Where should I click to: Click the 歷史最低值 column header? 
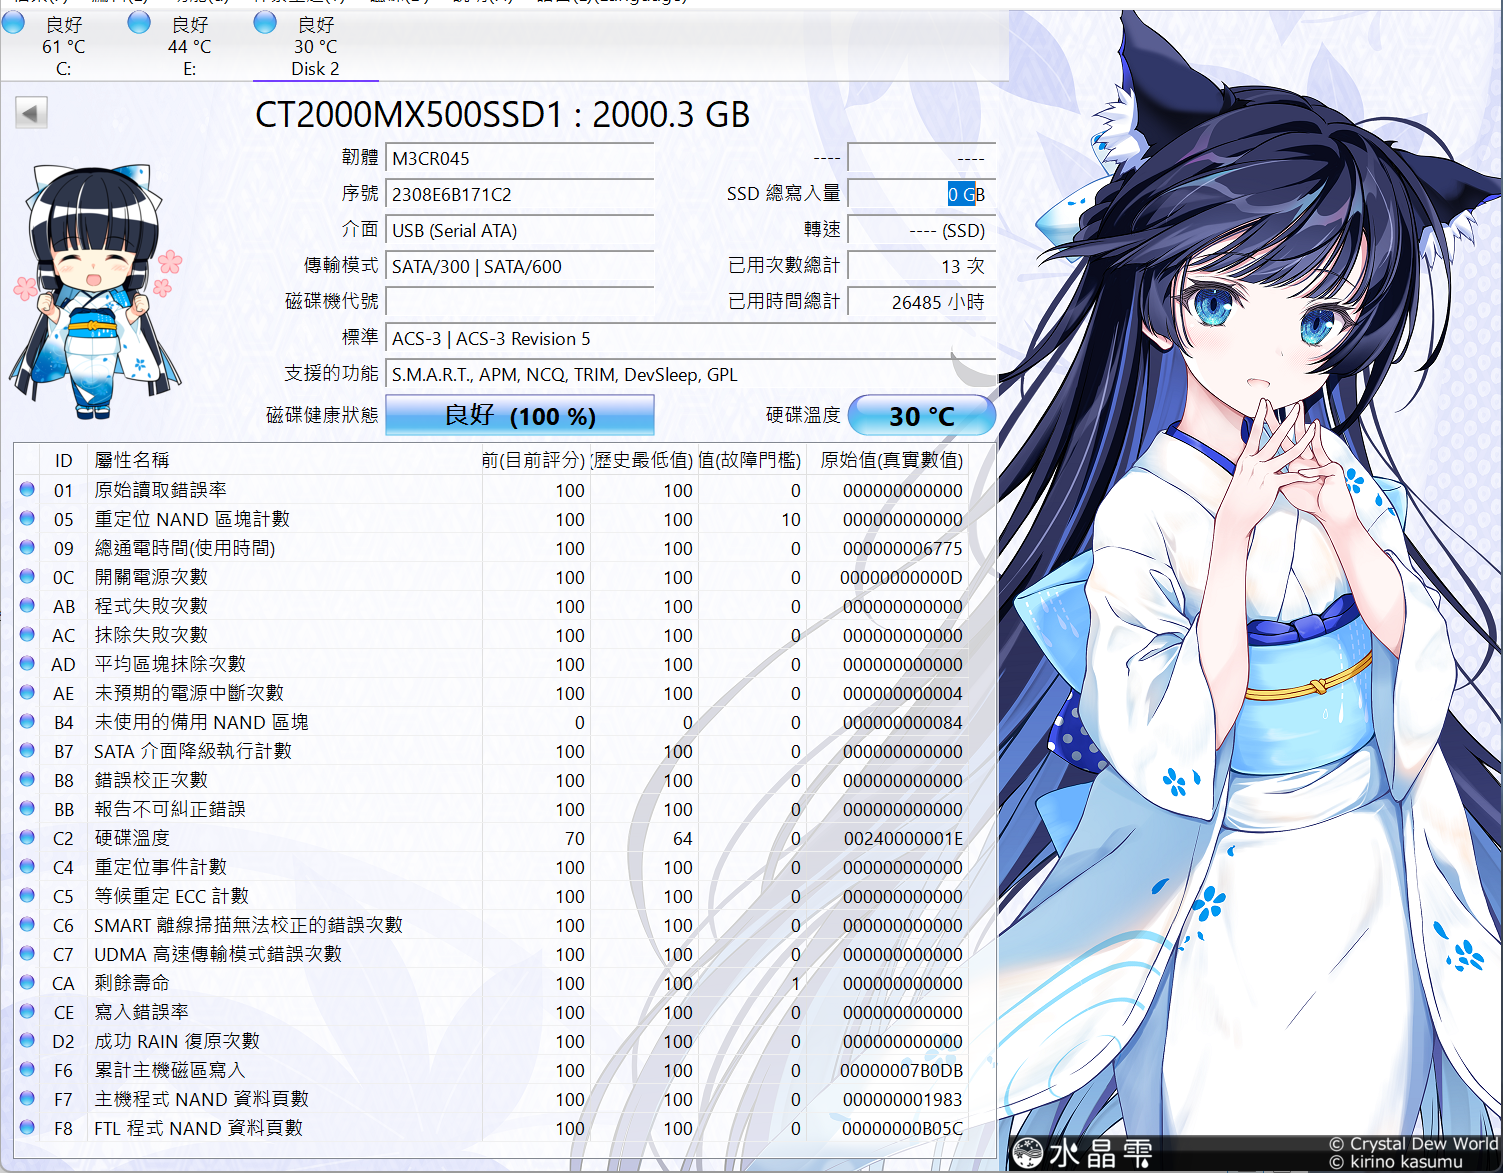(x=643, y=460)
